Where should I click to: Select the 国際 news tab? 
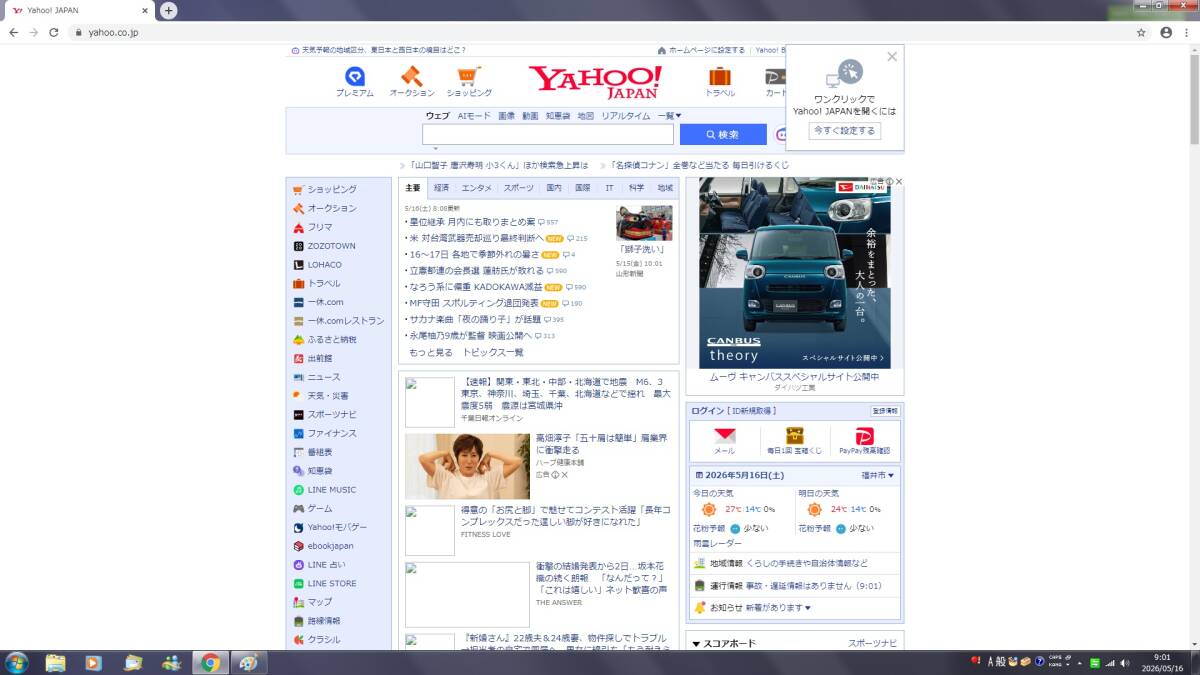[x=582, y=188]
